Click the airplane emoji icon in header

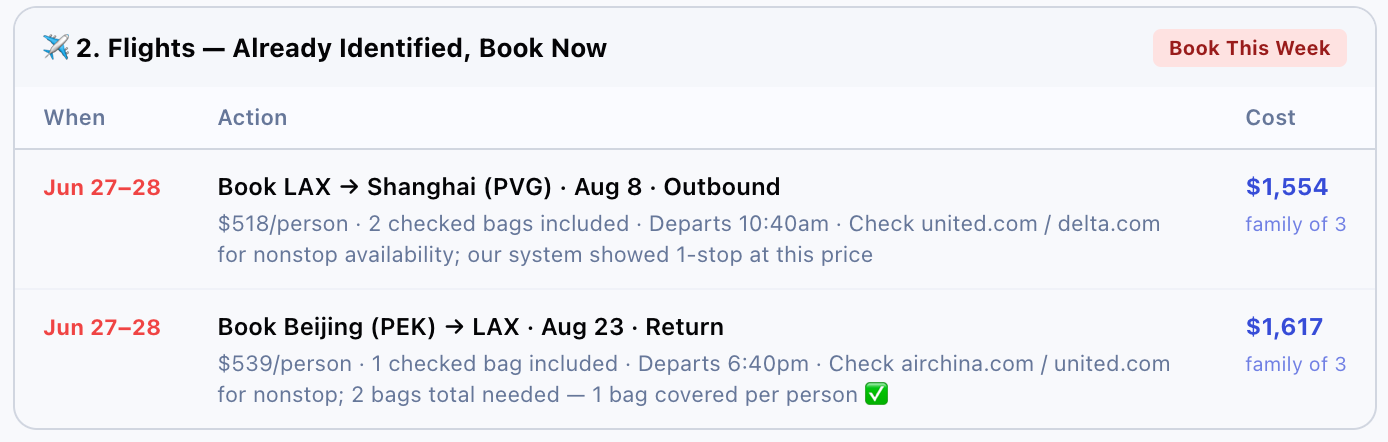pos(56,48)
